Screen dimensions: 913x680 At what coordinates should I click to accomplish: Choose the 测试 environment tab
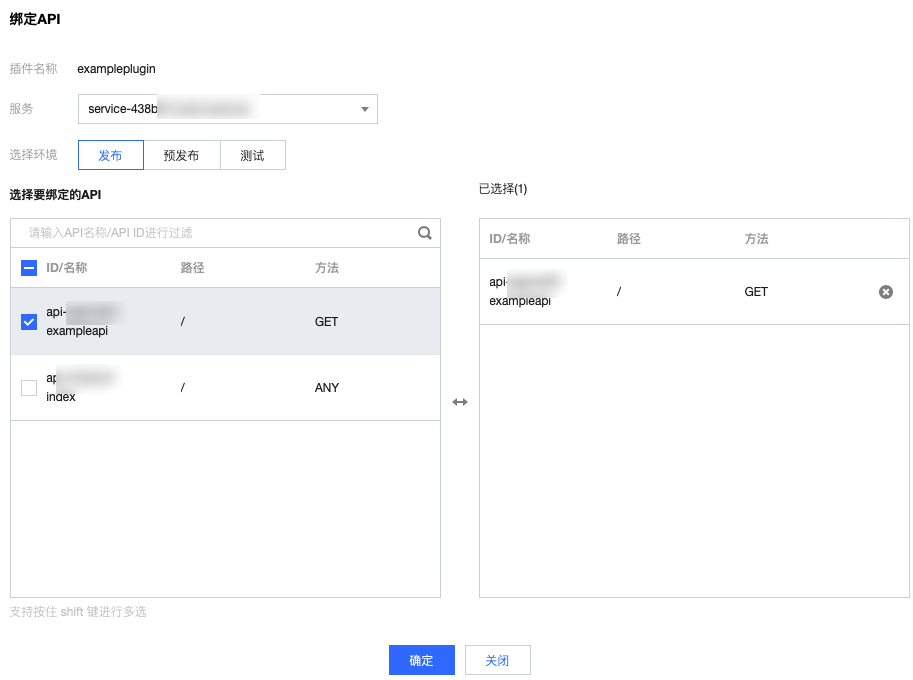[252, 155]
